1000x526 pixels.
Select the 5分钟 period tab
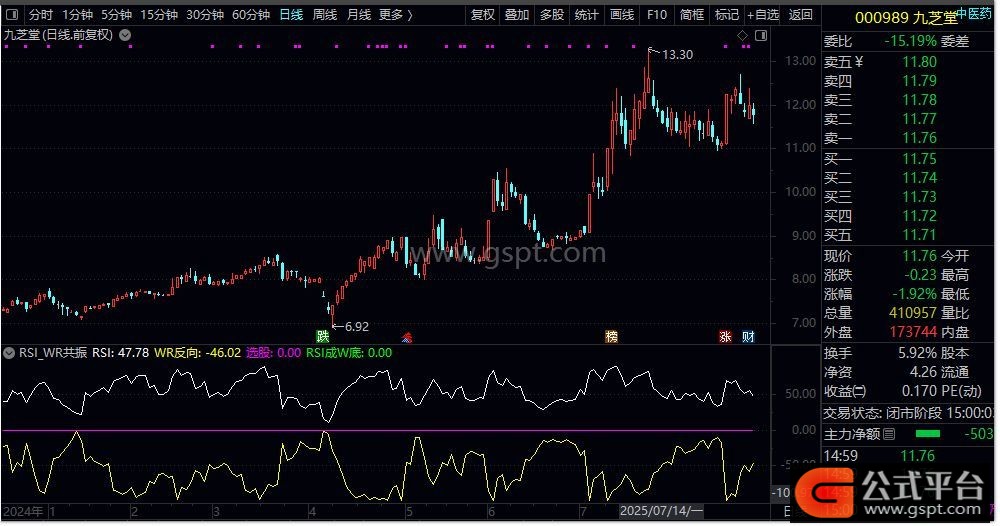(x=116, y=14)
